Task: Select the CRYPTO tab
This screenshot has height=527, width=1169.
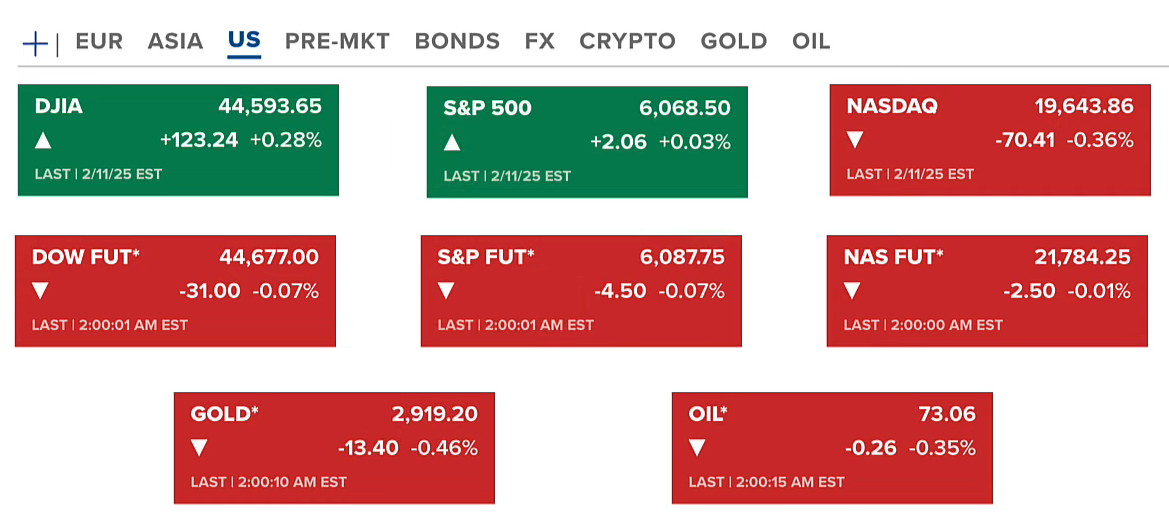Action: tap(627, 41)
